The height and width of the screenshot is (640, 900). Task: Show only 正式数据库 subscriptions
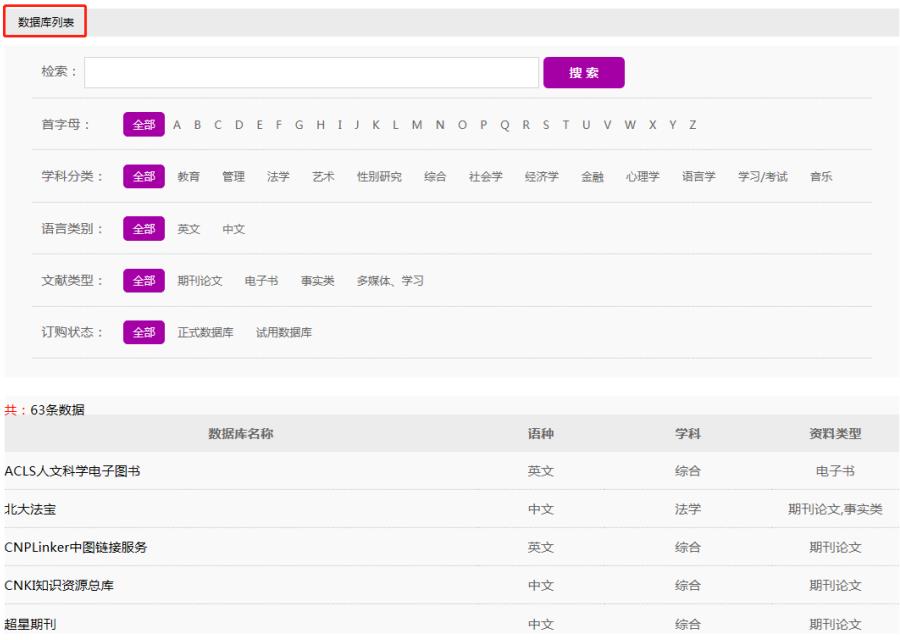205,333
